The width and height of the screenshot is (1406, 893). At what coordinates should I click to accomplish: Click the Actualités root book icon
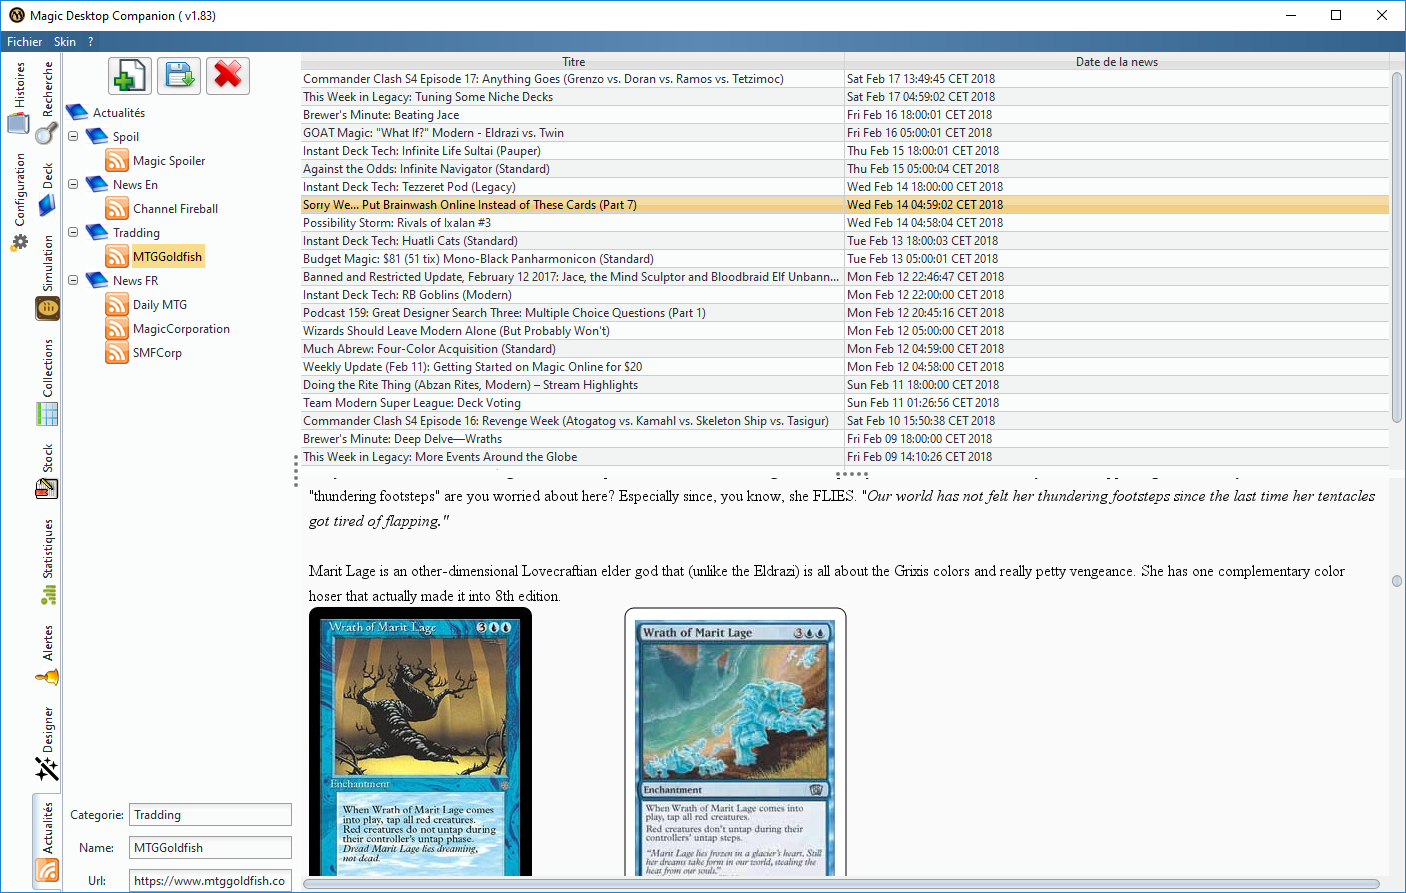coord(77,113)
